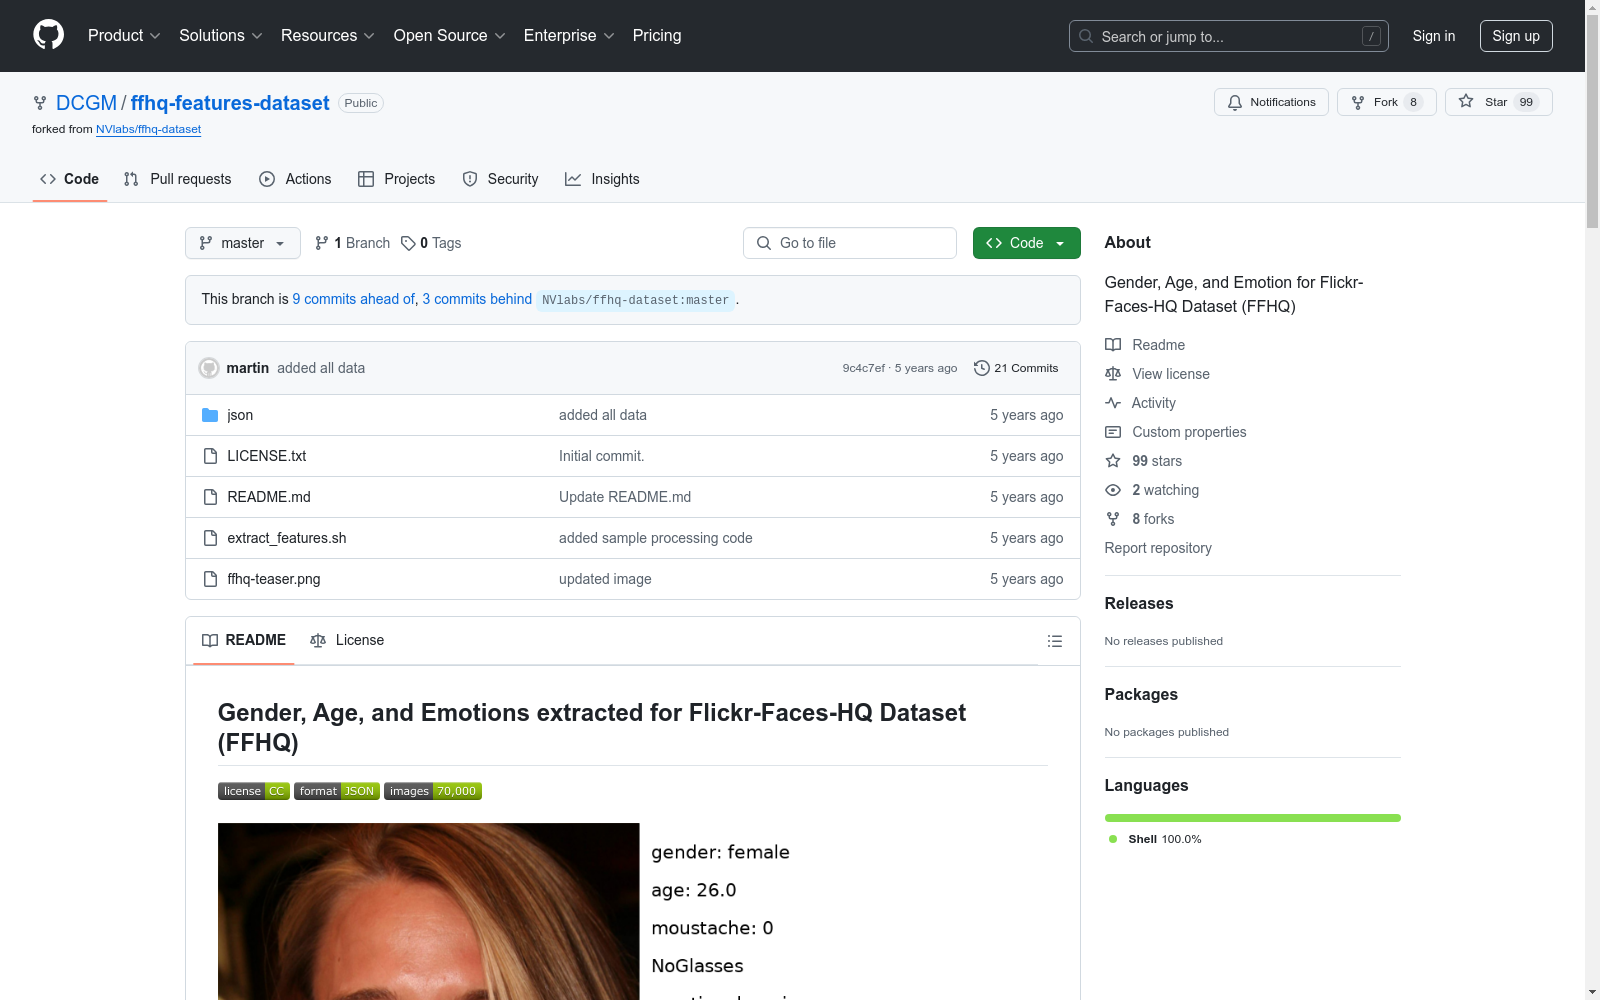The height and width of the screenshot is (1000, 1600).
Task: Star this repository
Action: pos(1498,102)
